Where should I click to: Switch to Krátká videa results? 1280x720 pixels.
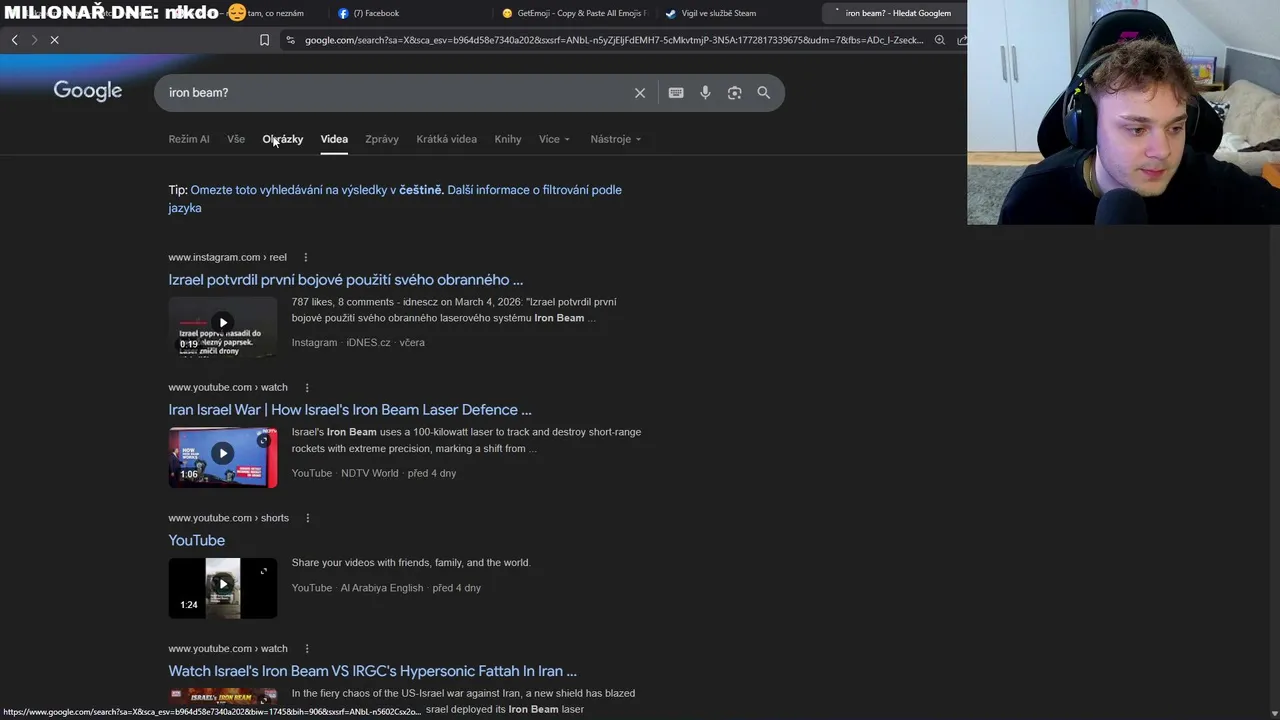446,139
